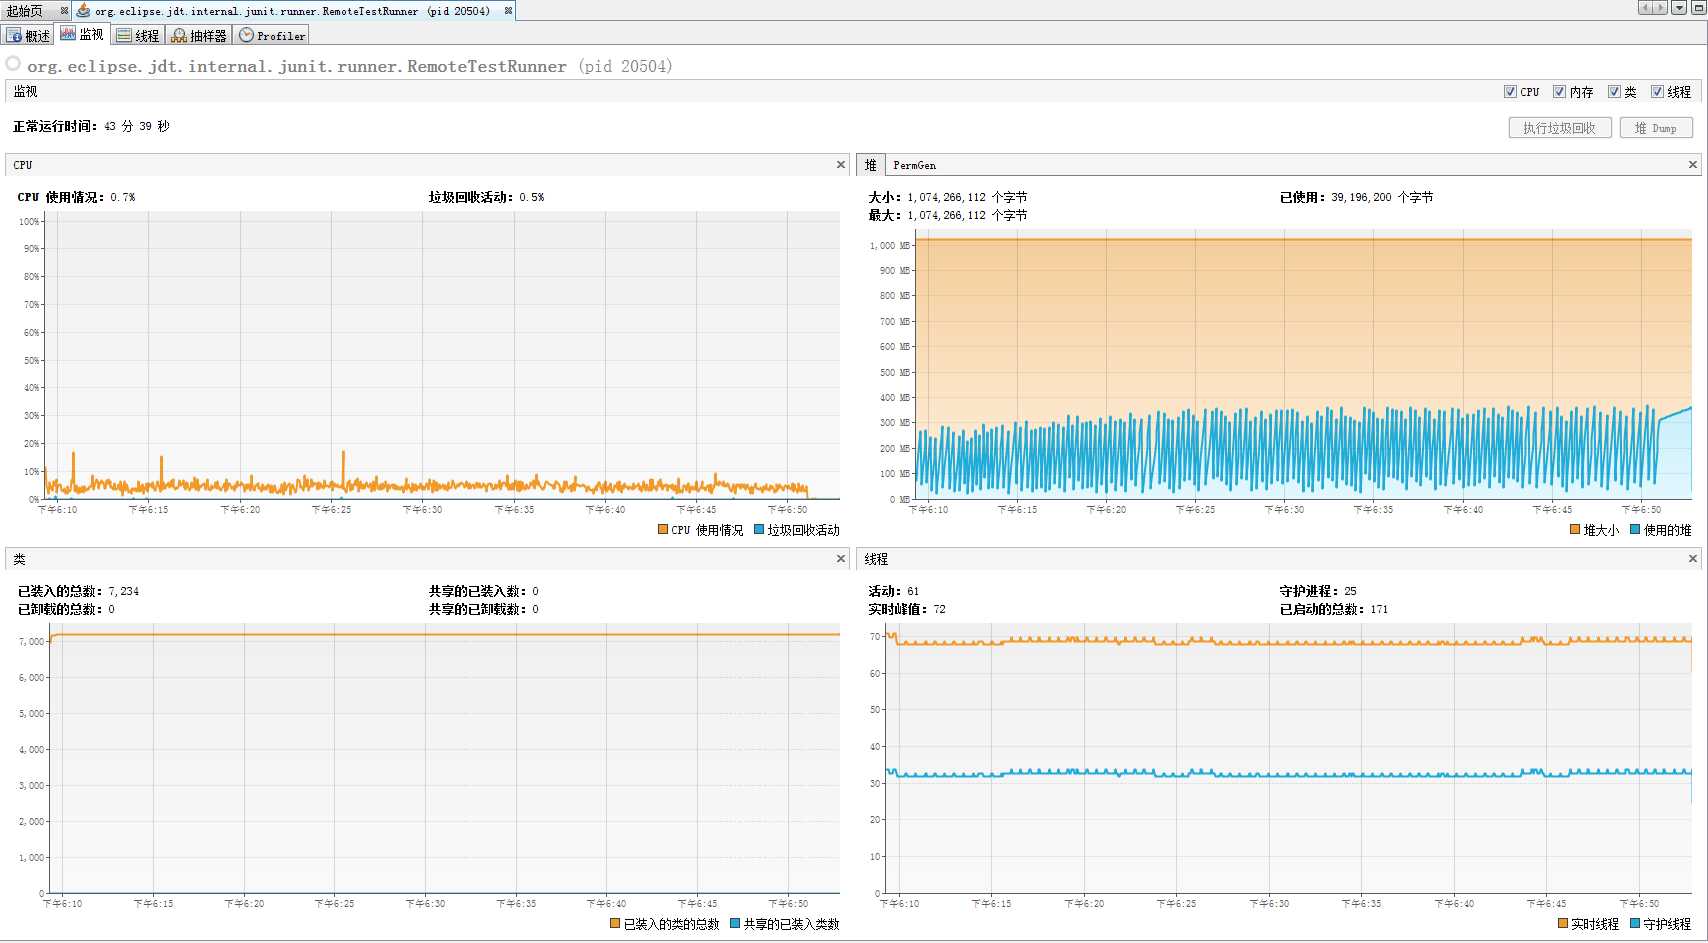Close the 堆 heap chart panel
The height and width of the screenshot is (943, 1708).
click(1693, 164)
